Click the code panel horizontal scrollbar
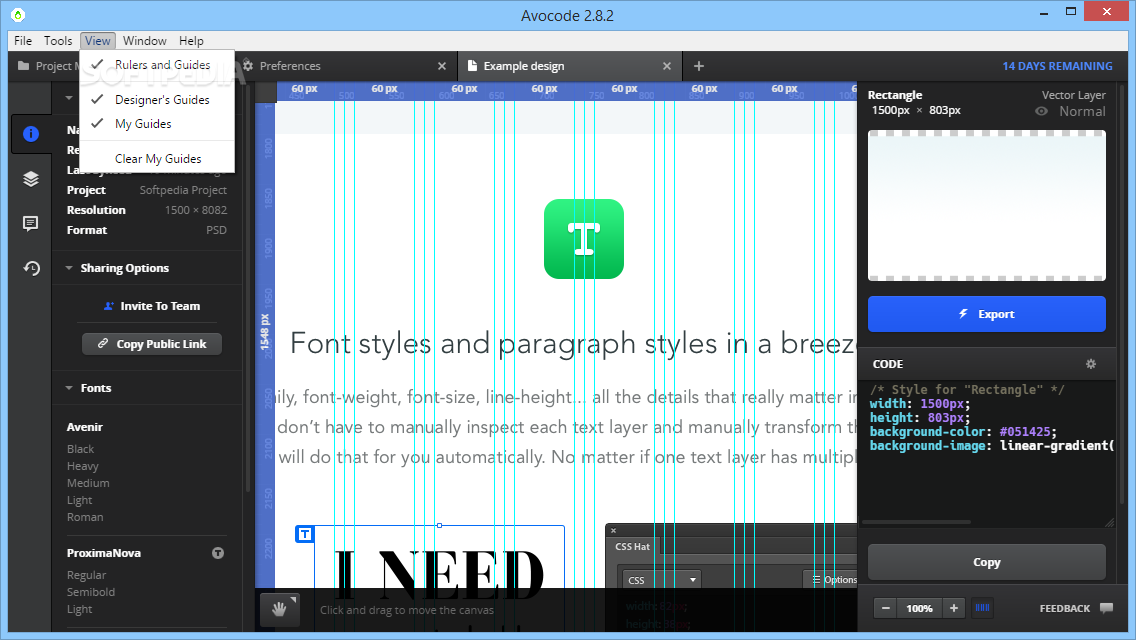The width and height of the screenshot is (1136, 640). point(916,522)
